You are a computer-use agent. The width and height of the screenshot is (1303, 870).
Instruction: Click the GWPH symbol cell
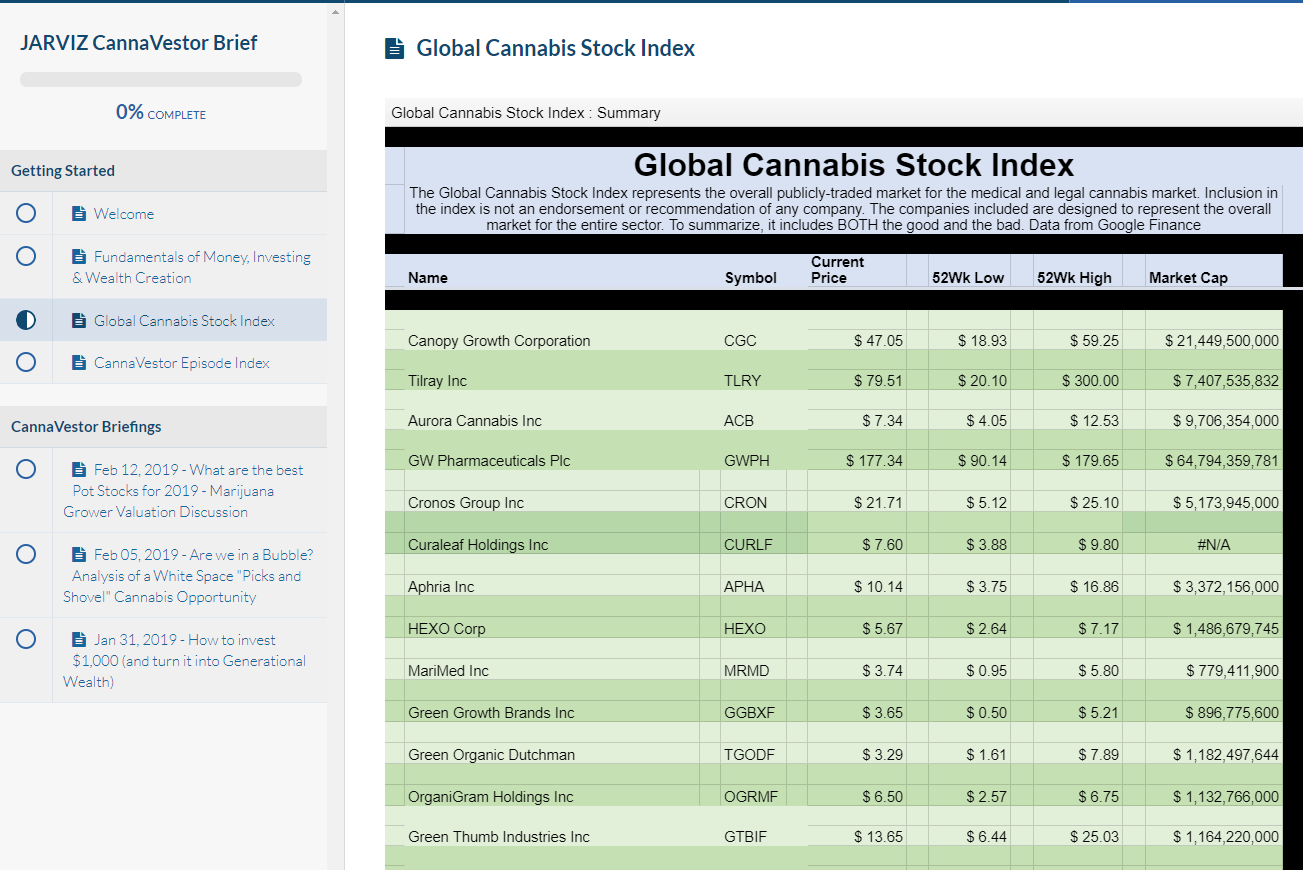coord(747,461)
